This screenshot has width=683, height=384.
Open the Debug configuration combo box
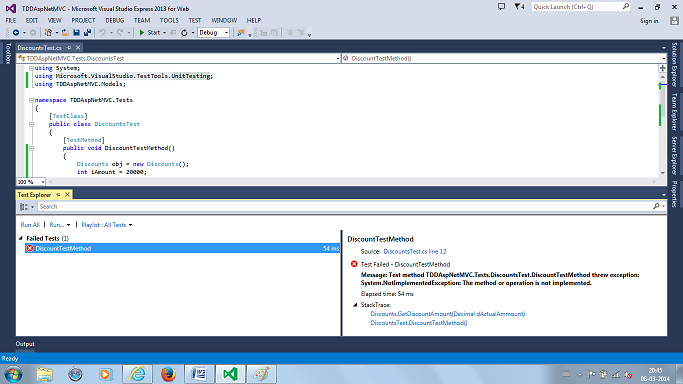213,33
